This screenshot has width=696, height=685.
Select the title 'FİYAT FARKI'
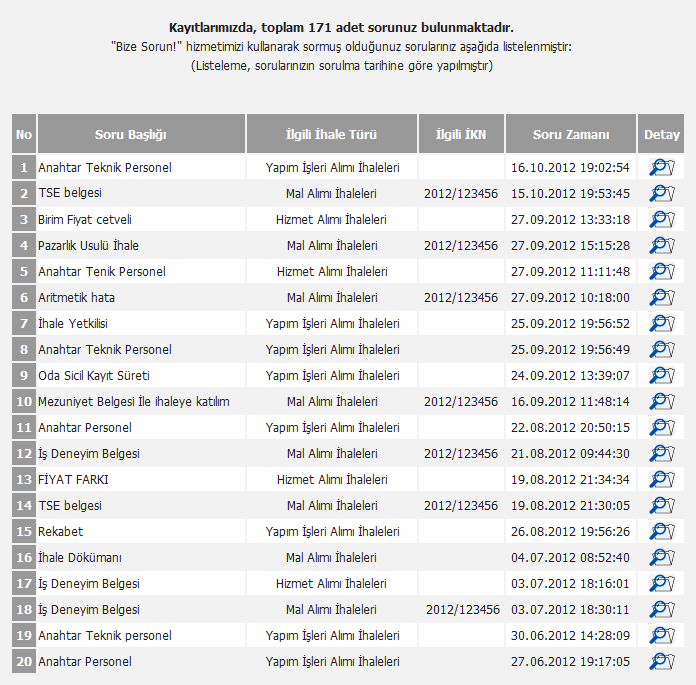pyautogui.click(x=73, y=479)
